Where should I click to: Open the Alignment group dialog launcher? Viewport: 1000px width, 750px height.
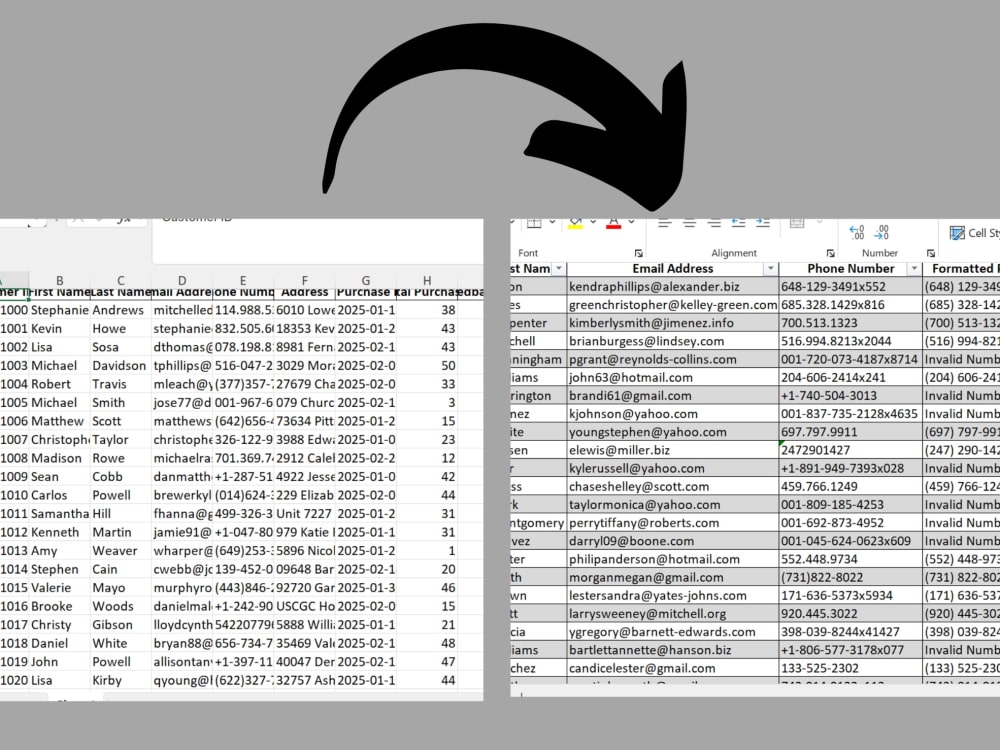click(x=830, y=253)
